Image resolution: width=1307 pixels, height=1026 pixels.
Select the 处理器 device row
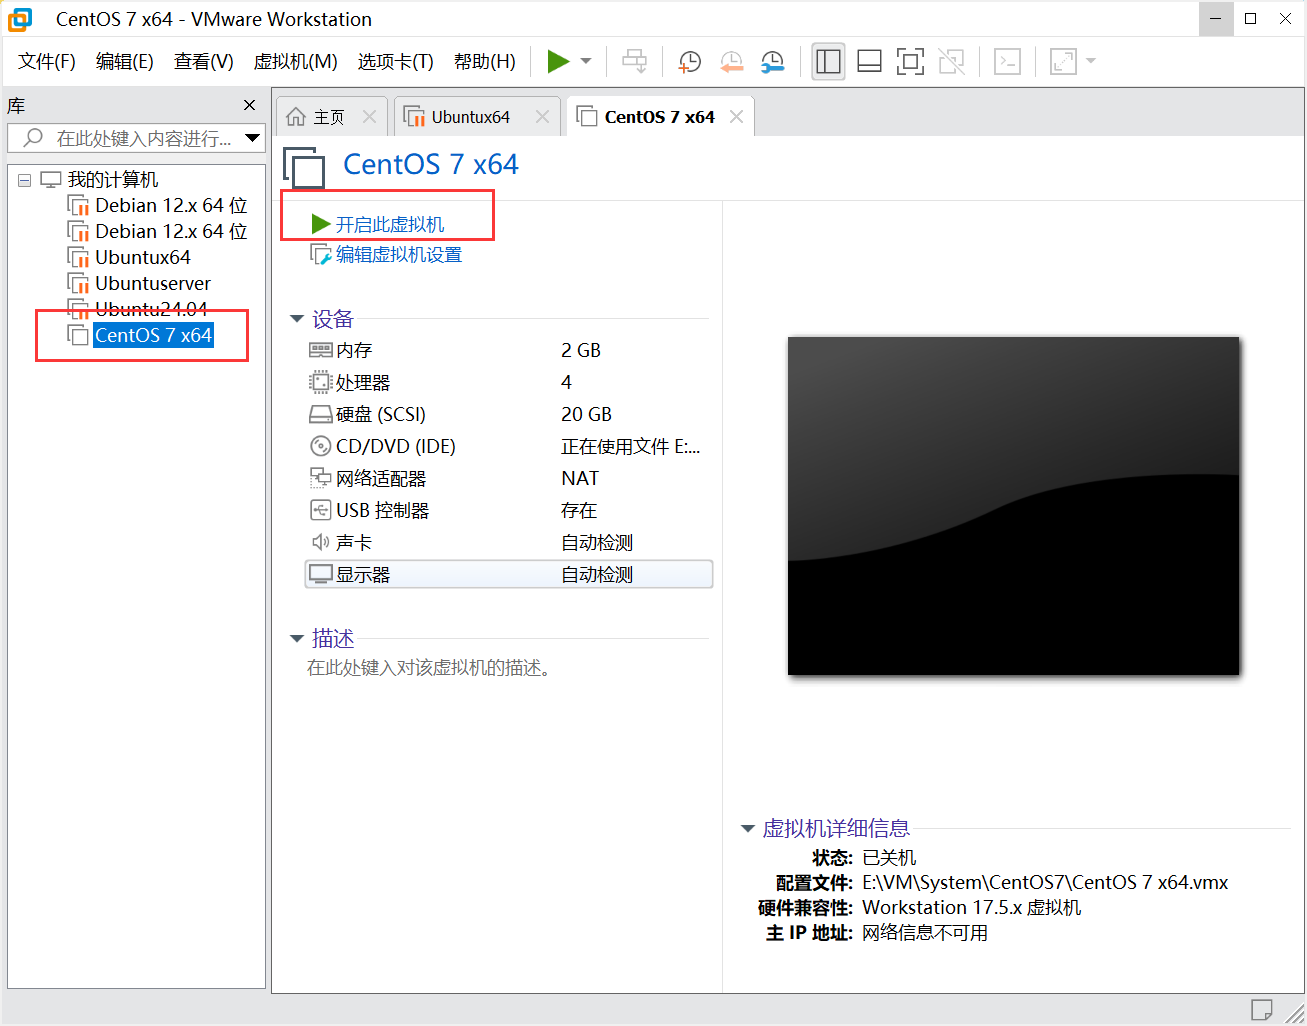click(508, 382)
